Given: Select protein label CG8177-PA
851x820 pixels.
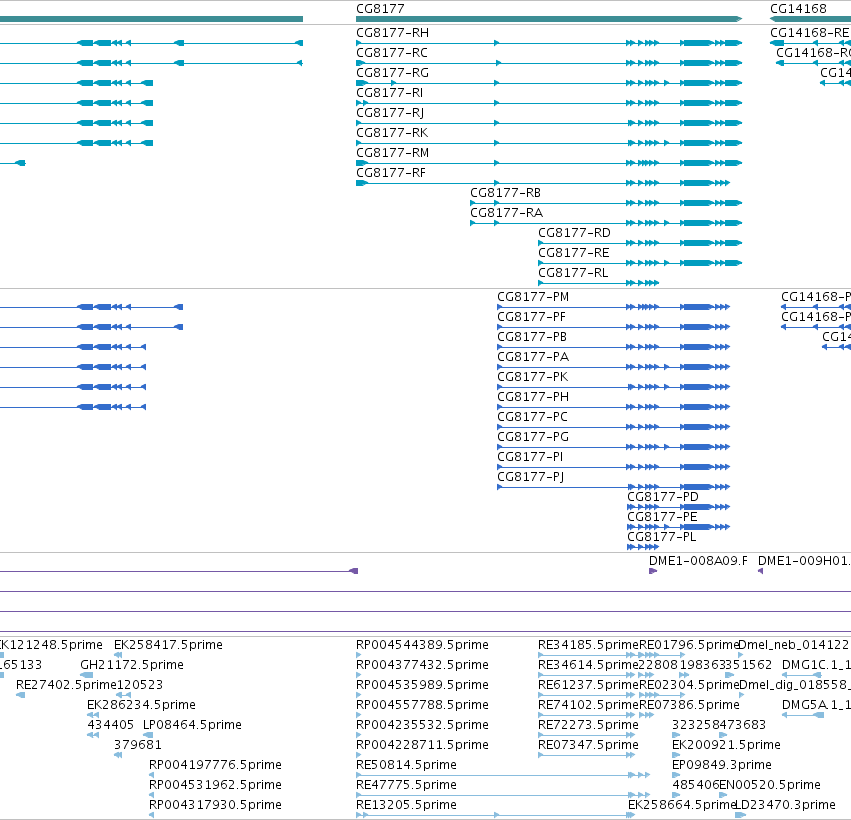Looking at the screenshot, I should click(x=533, y=357).
